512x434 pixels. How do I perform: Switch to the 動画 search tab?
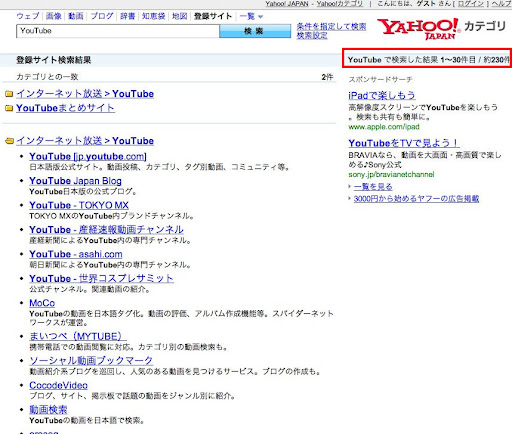(76, 16)
